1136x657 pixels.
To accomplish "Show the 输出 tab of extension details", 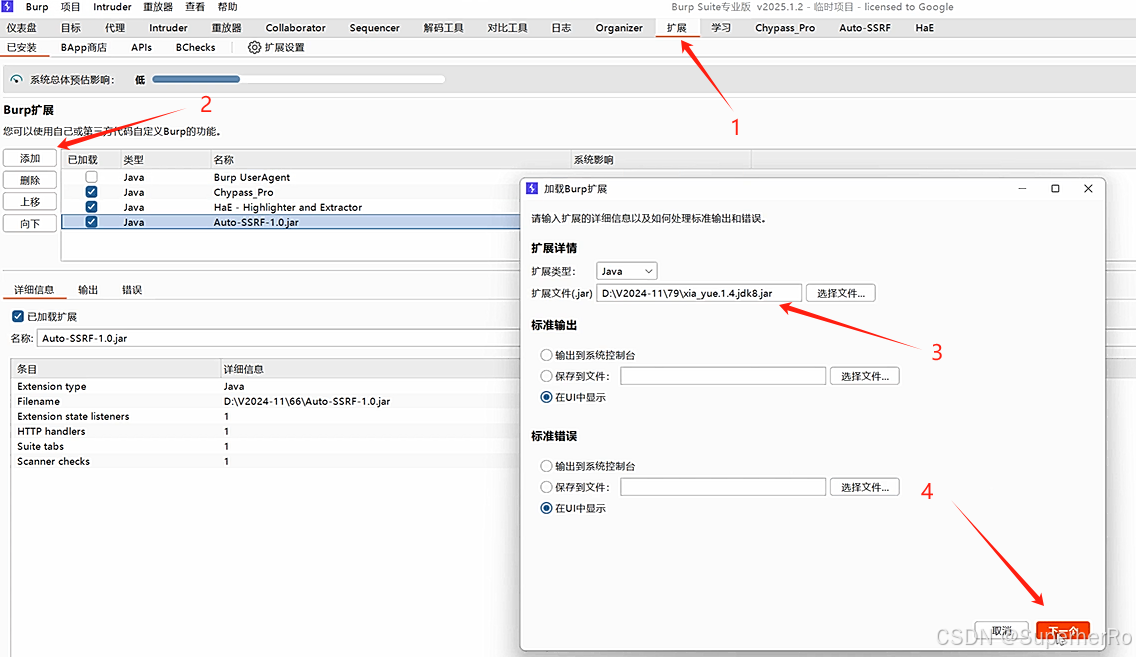I will coord(88,290).
